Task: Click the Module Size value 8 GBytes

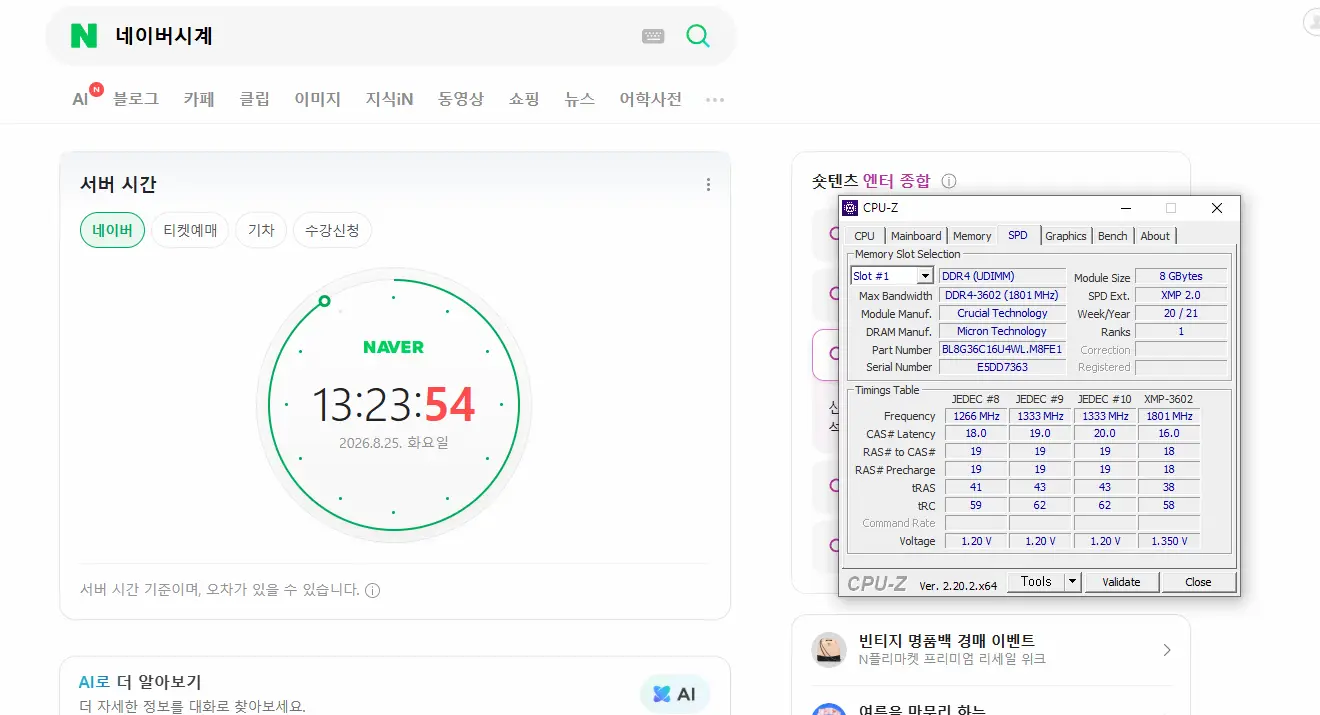Action: pyautogui.click(x=1181, y=276)
